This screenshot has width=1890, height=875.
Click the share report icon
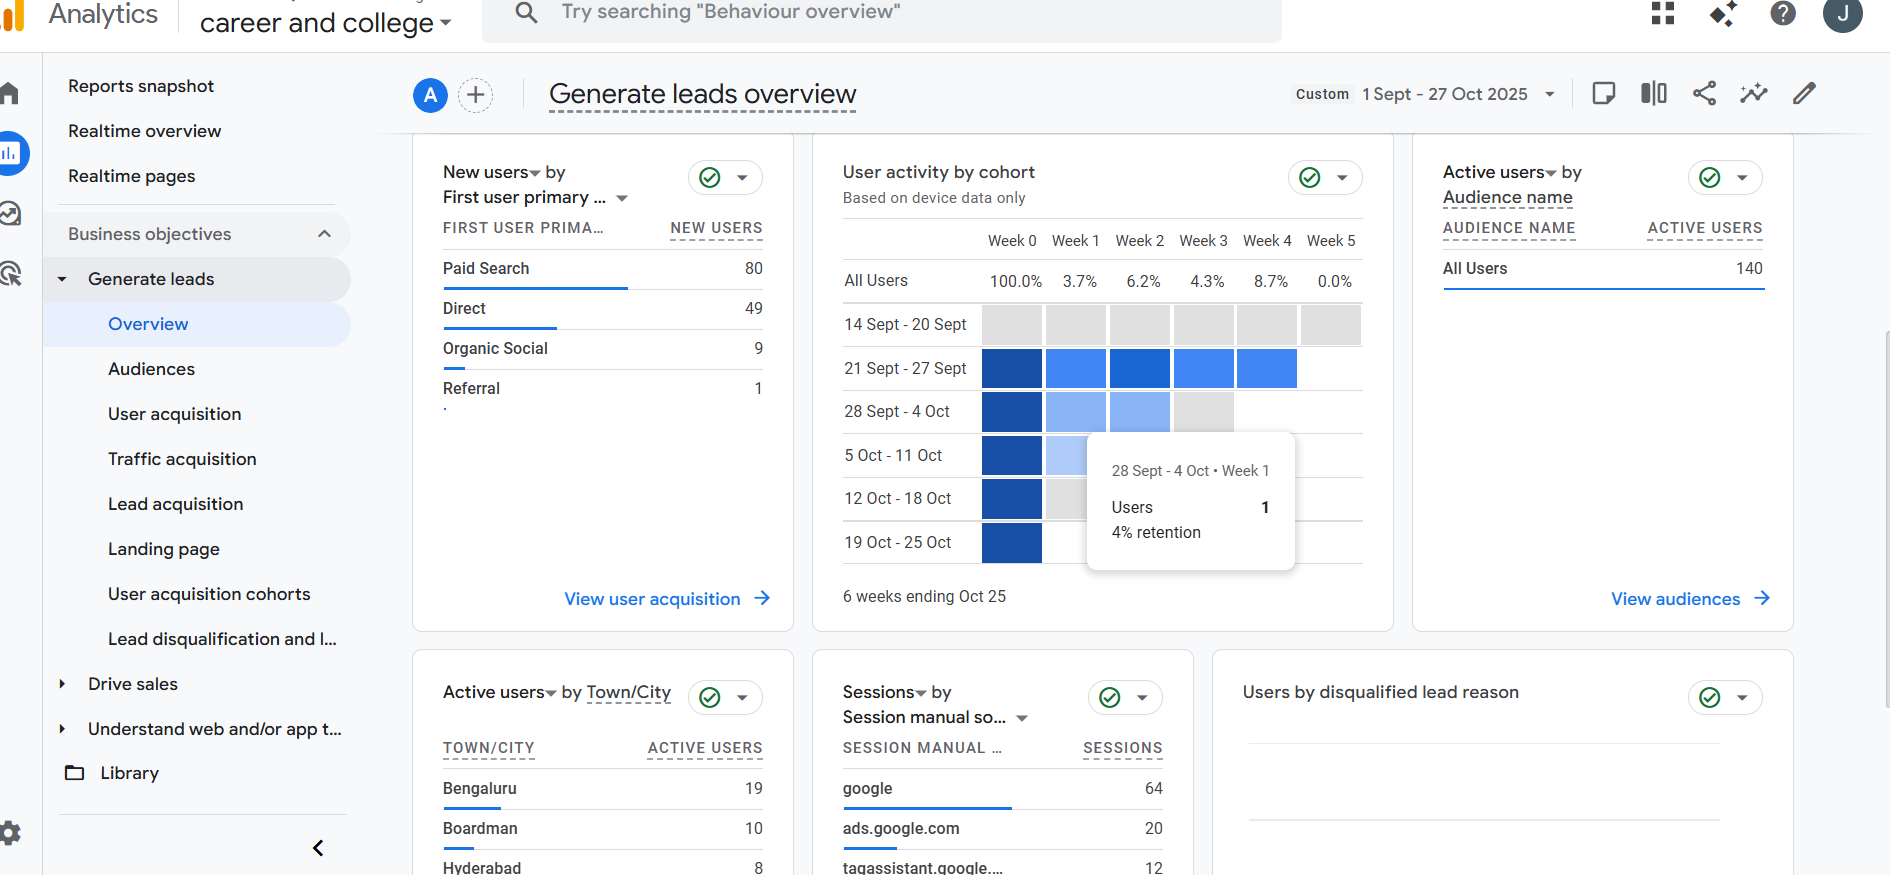pyautogui.click(x=1704, y=94)
